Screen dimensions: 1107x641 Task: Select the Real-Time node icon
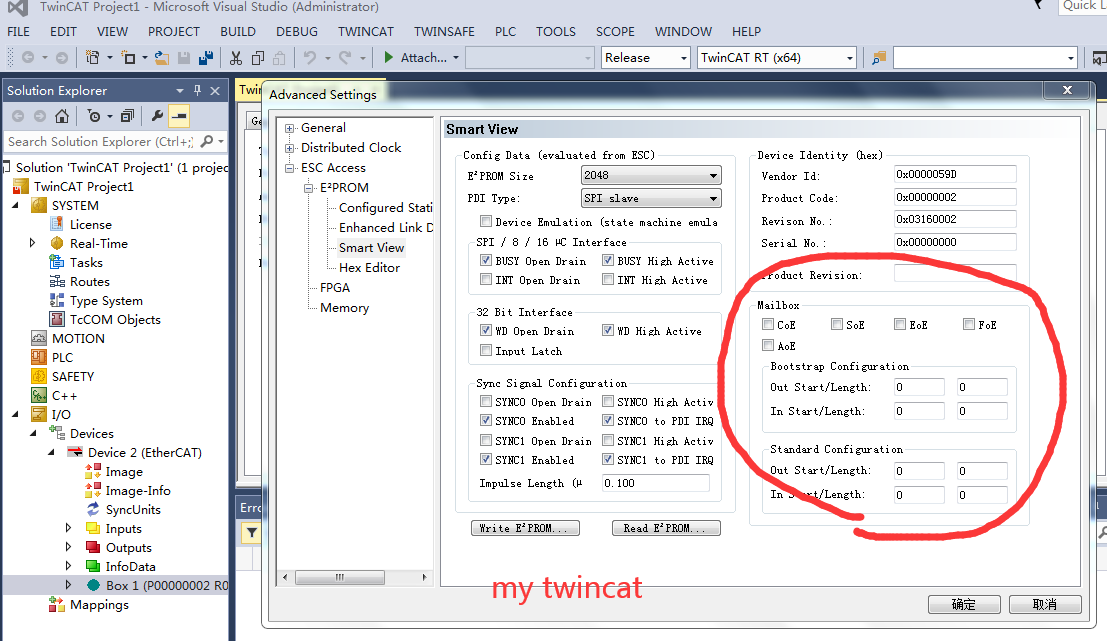pyautogui.click(x=56, y=244)
